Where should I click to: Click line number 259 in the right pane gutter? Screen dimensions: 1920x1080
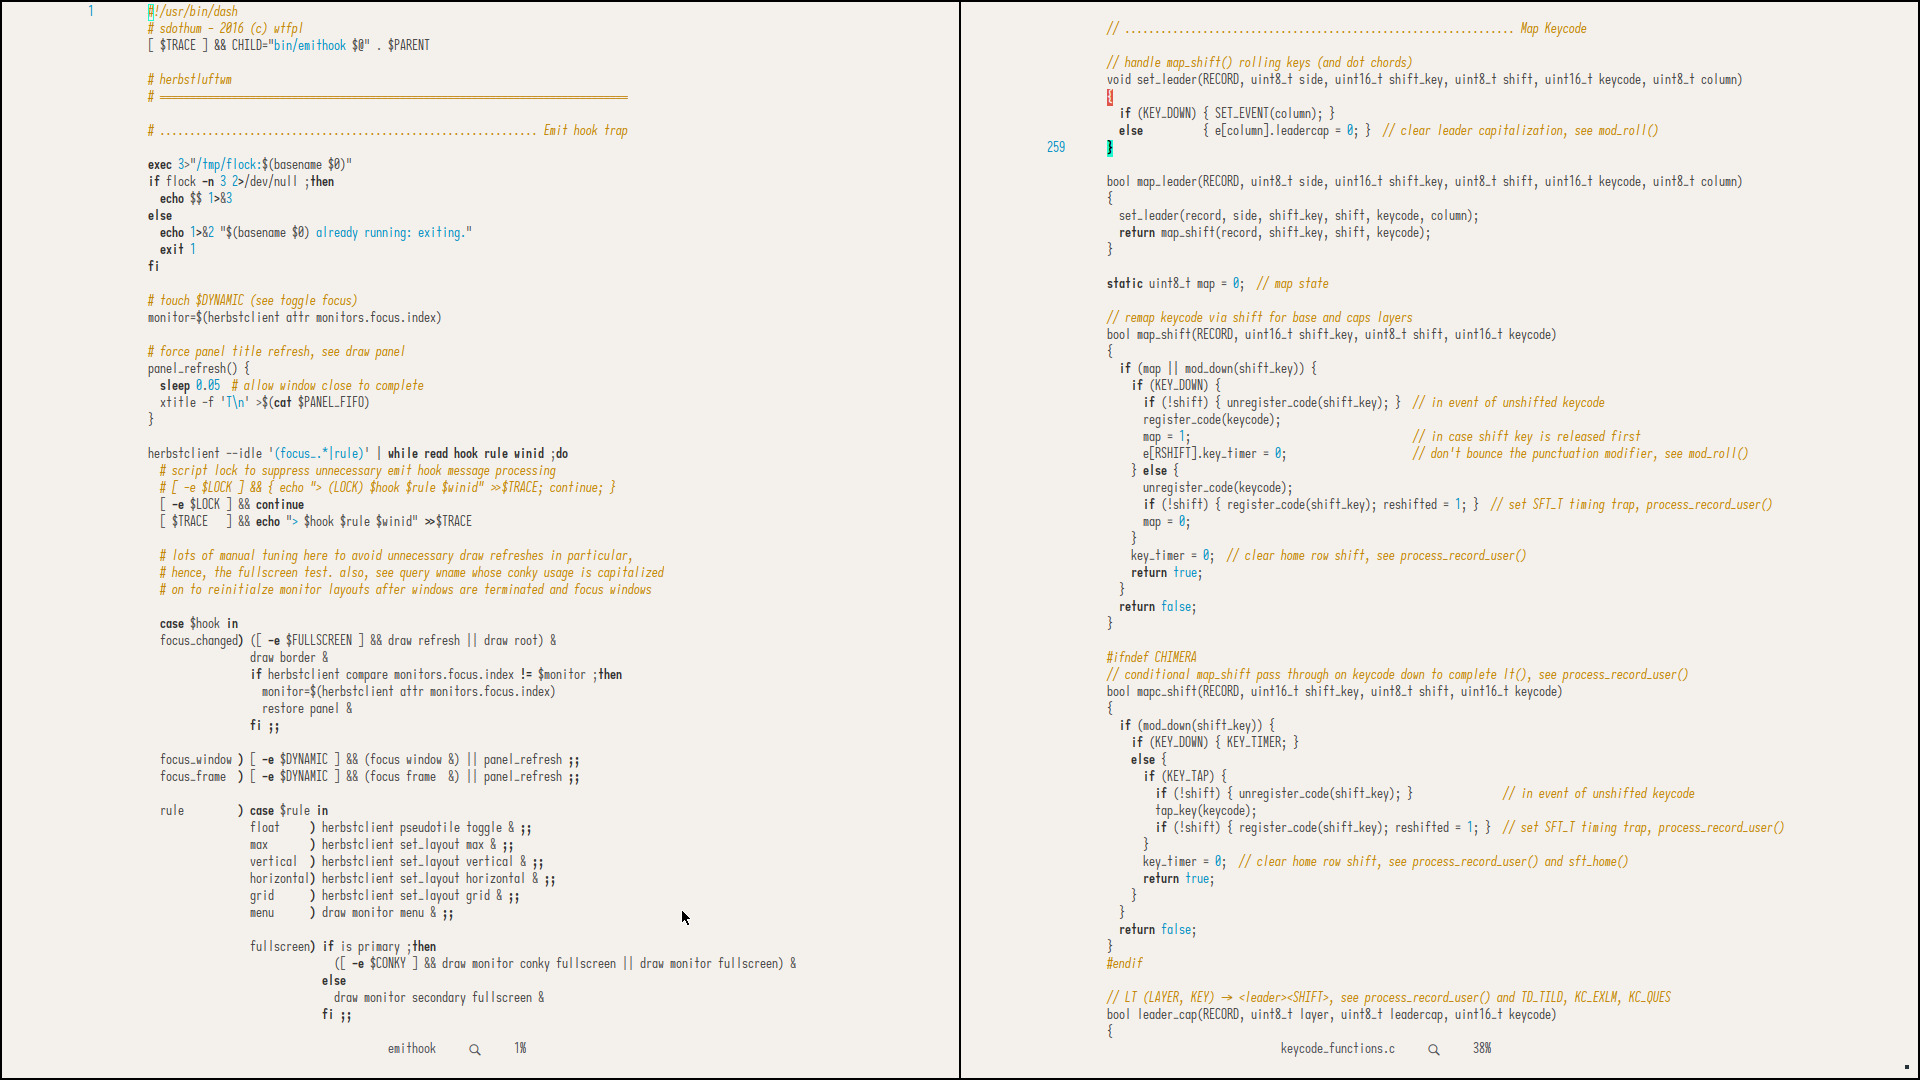1056,147
